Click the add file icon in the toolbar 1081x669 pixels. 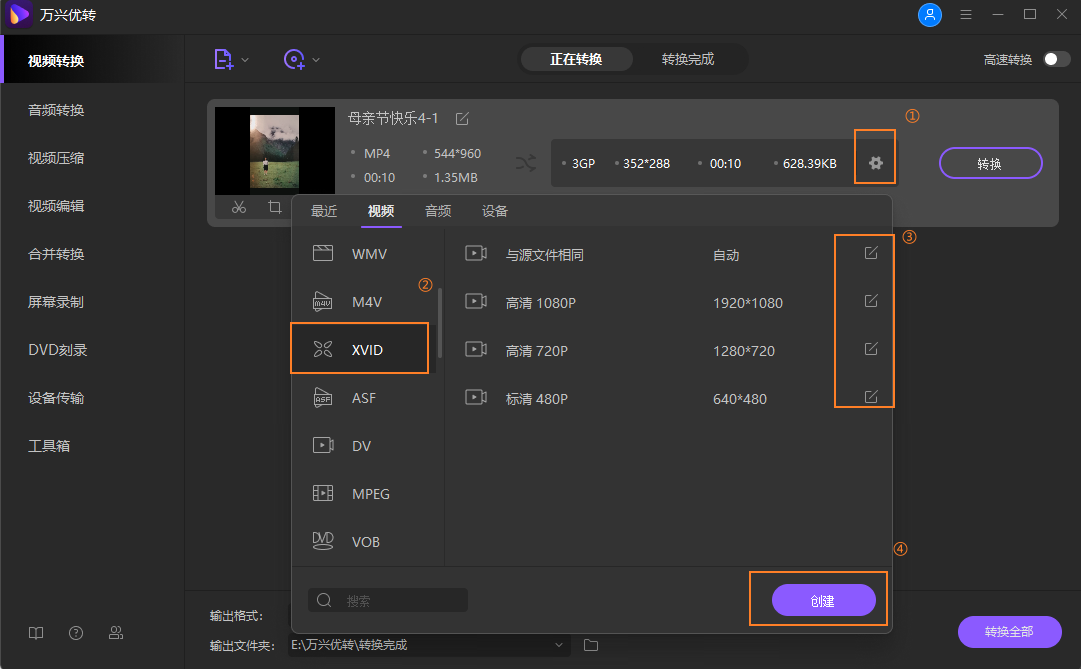tap(221, 59)
